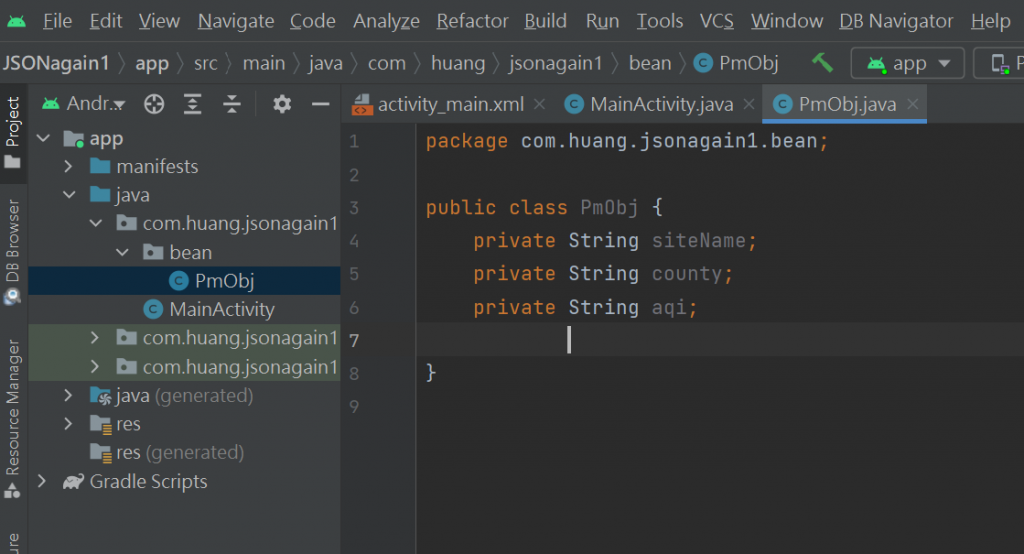Open Project panel settings gear
Screen dimensions: 1024x554
[x=282, y=104]
